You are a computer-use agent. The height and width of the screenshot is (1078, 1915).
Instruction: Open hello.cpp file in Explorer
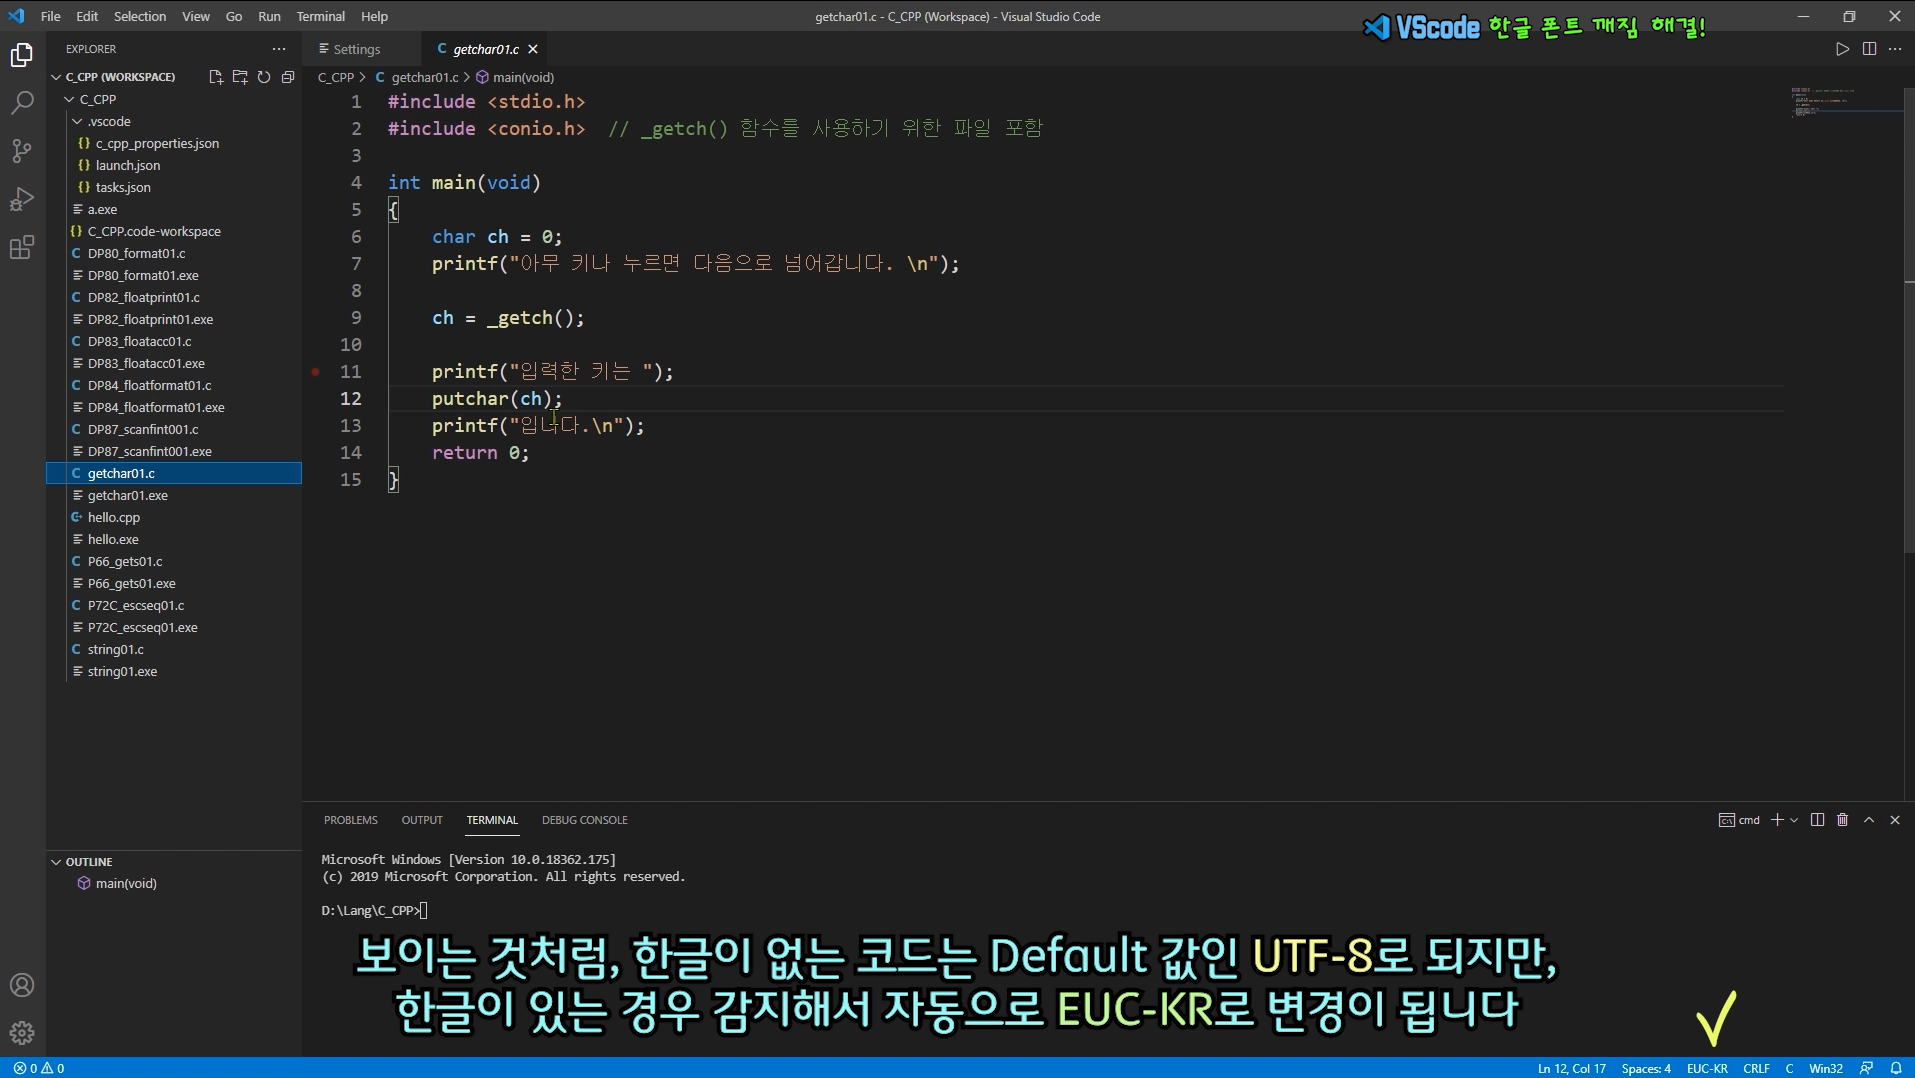pos(114,517)
